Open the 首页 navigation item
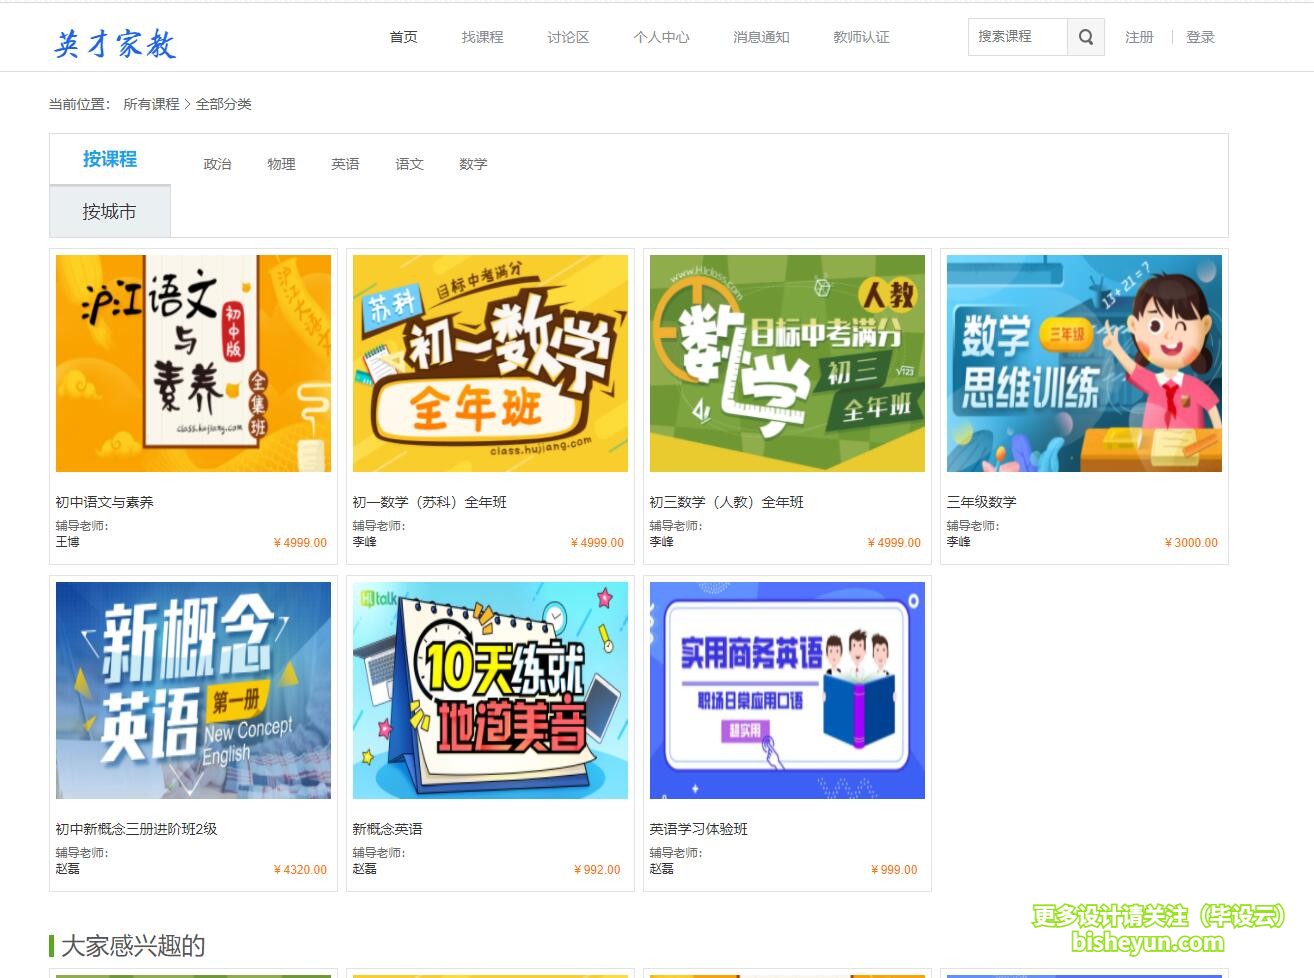The width and height of the screenshot is (1314, 978). click(404, 37)
